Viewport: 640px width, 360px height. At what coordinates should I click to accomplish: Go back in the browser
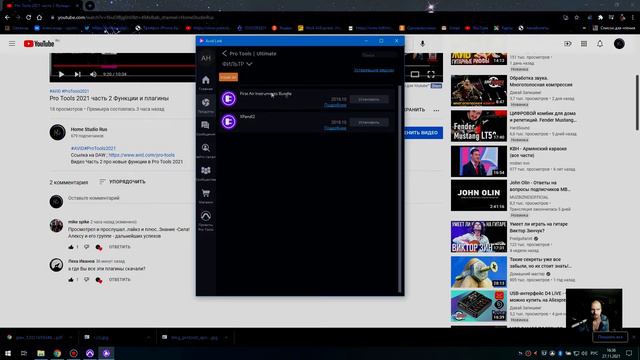tap(7, 18)
